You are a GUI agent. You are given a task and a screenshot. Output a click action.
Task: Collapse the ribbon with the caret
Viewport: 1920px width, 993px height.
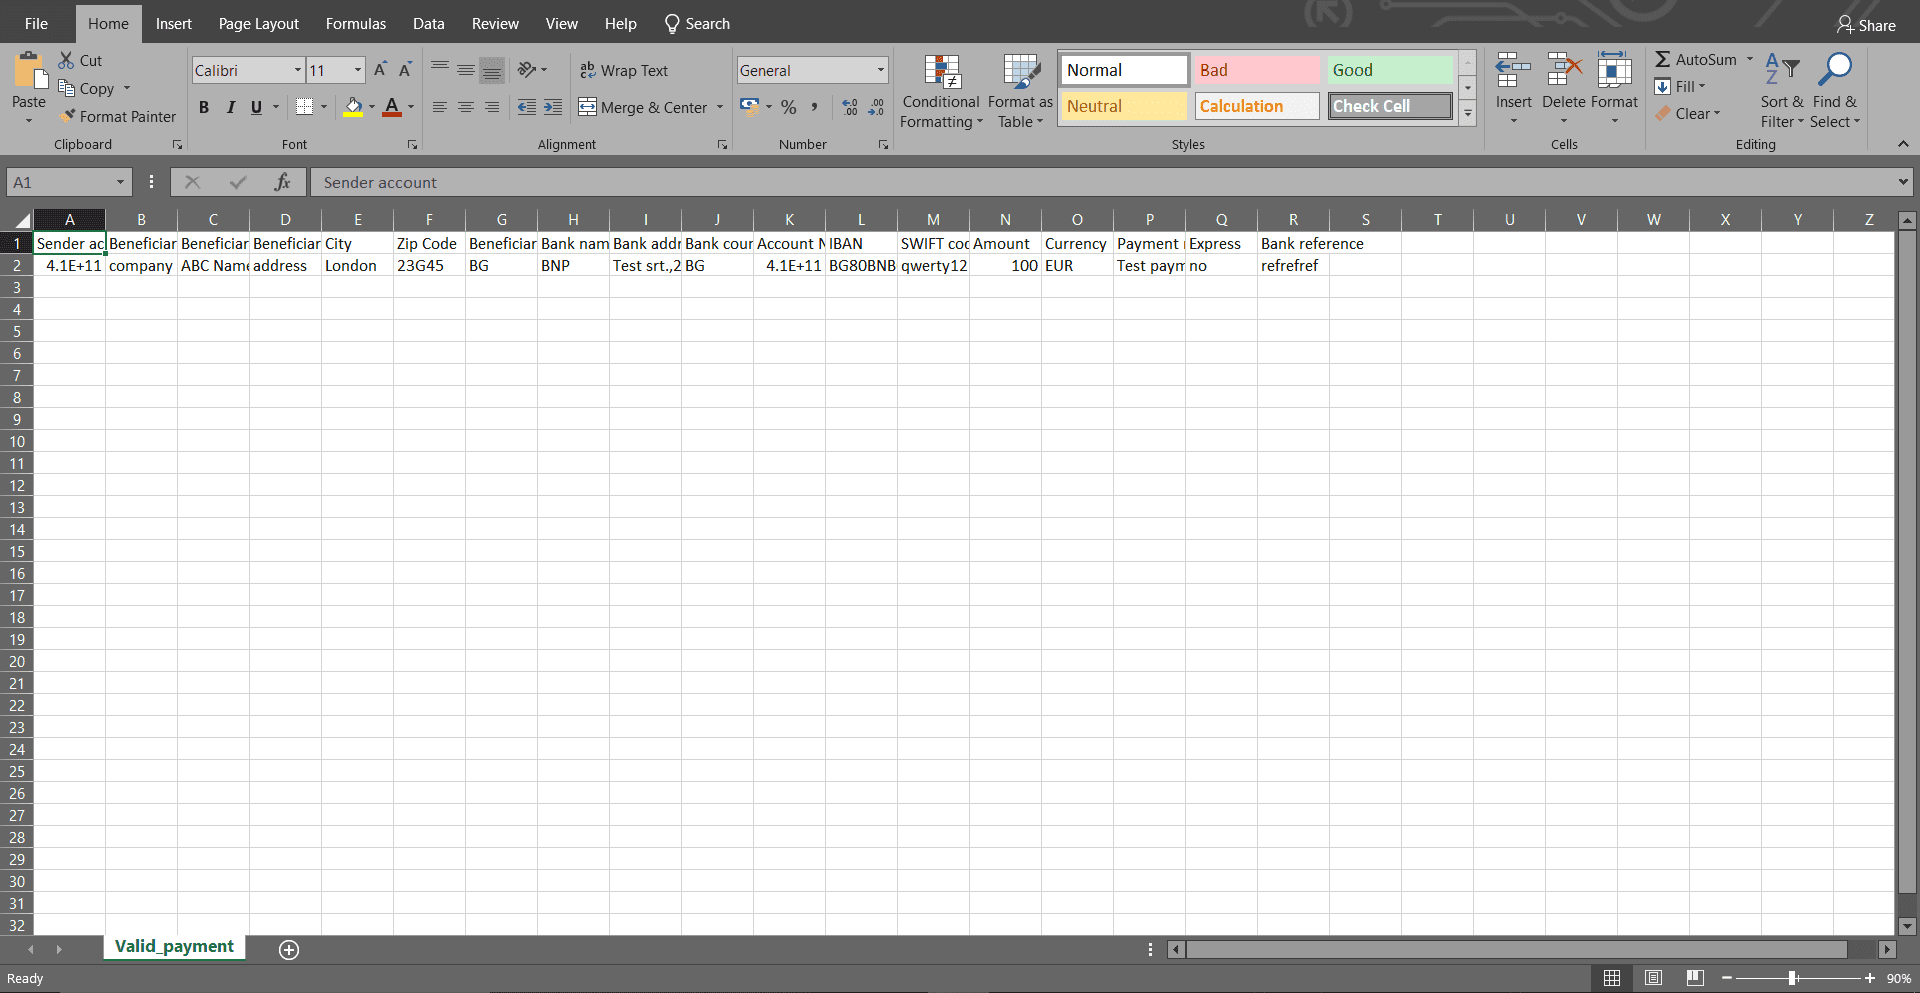(x=1903, y=144)
